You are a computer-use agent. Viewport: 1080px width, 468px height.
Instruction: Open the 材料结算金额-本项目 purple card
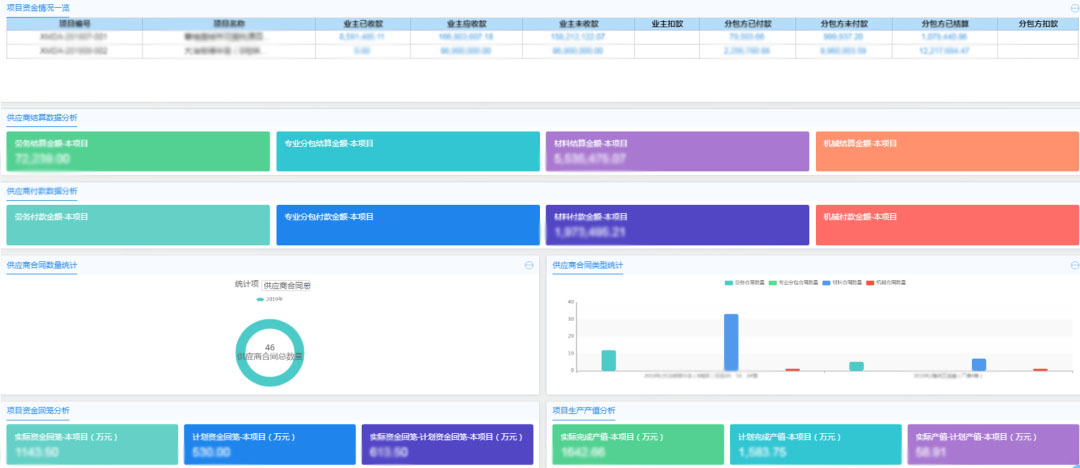click(x=677, y=151)
